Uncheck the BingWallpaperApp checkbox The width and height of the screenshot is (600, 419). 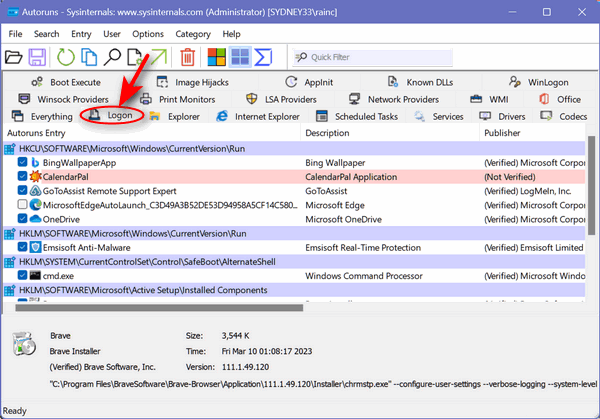22,162
